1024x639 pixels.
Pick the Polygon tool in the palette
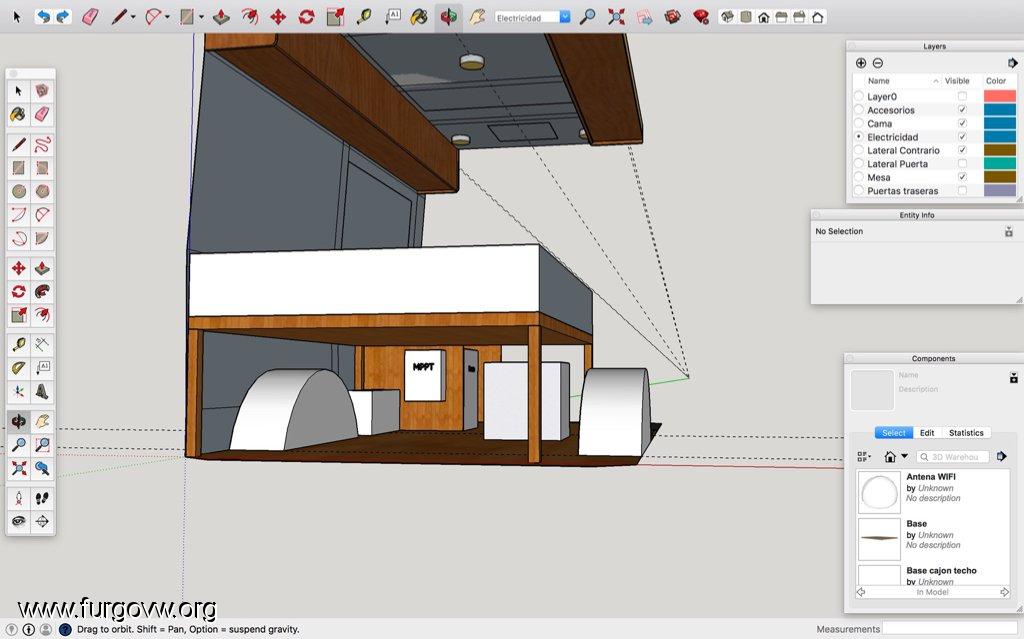pyautogui.click(x=42, y=191)
